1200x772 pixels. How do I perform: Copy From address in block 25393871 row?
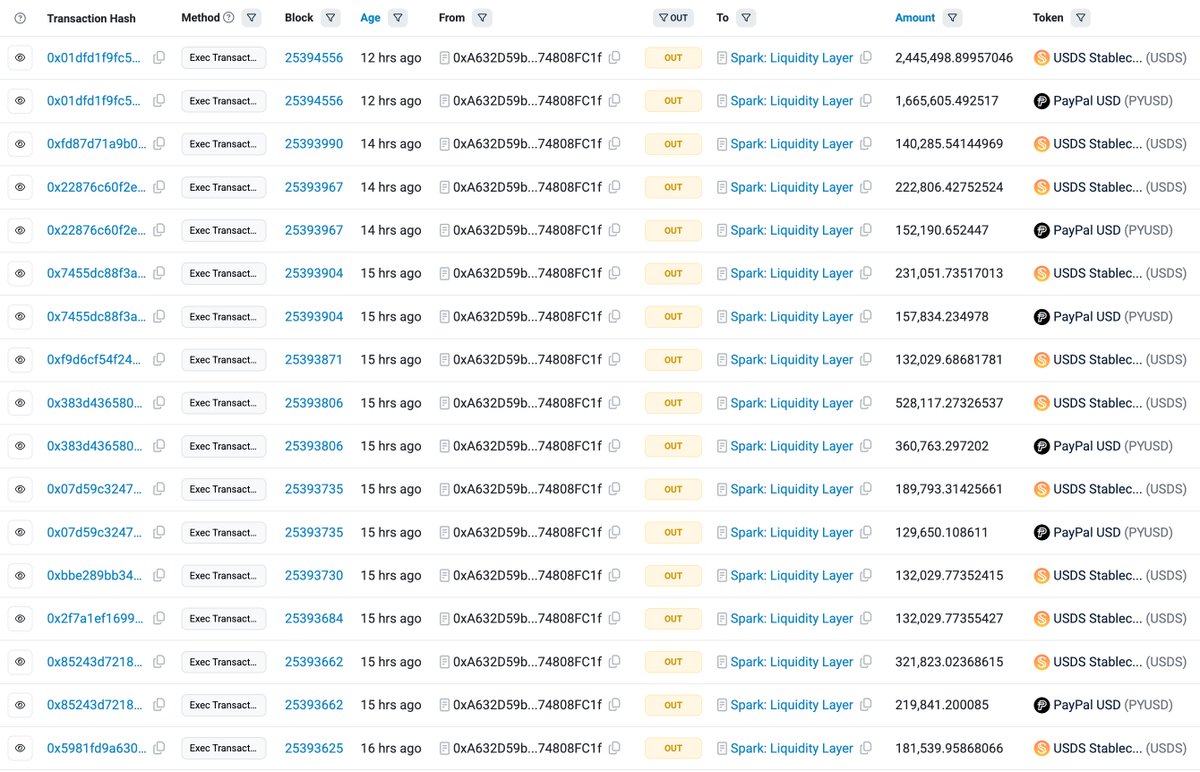pos(615,360)
